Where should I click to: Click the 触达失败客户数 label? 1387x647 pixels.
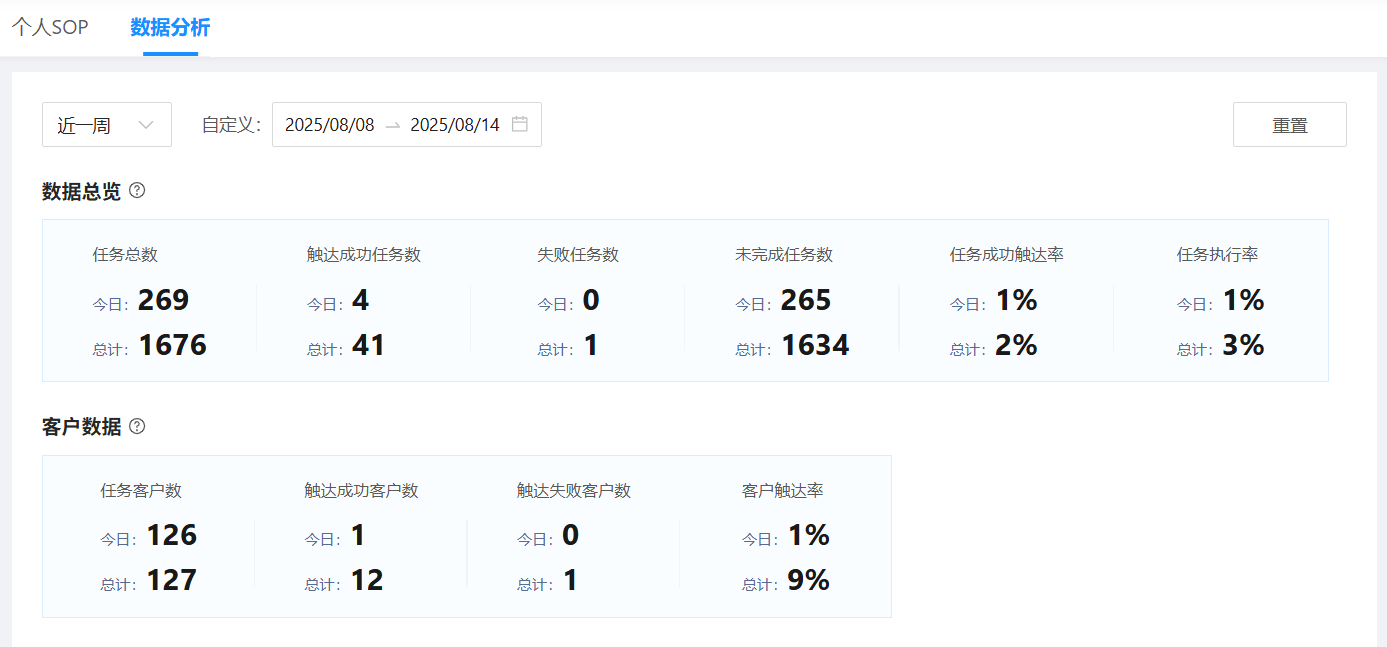[x=574, y=491]
